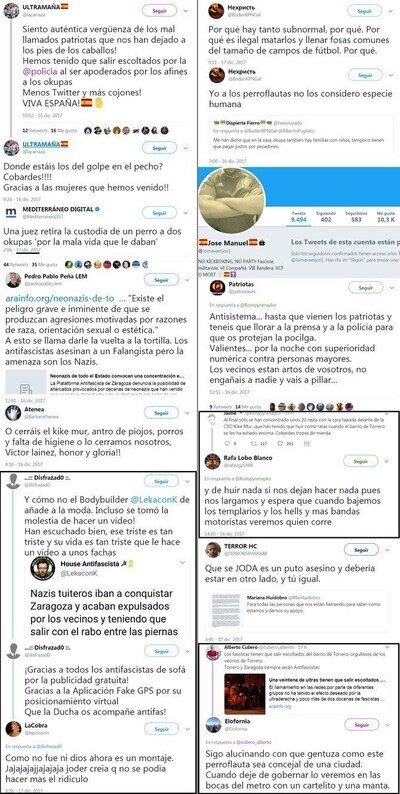Click Seguir next to Elofornia
400x794 pixels.
[362, 724]
